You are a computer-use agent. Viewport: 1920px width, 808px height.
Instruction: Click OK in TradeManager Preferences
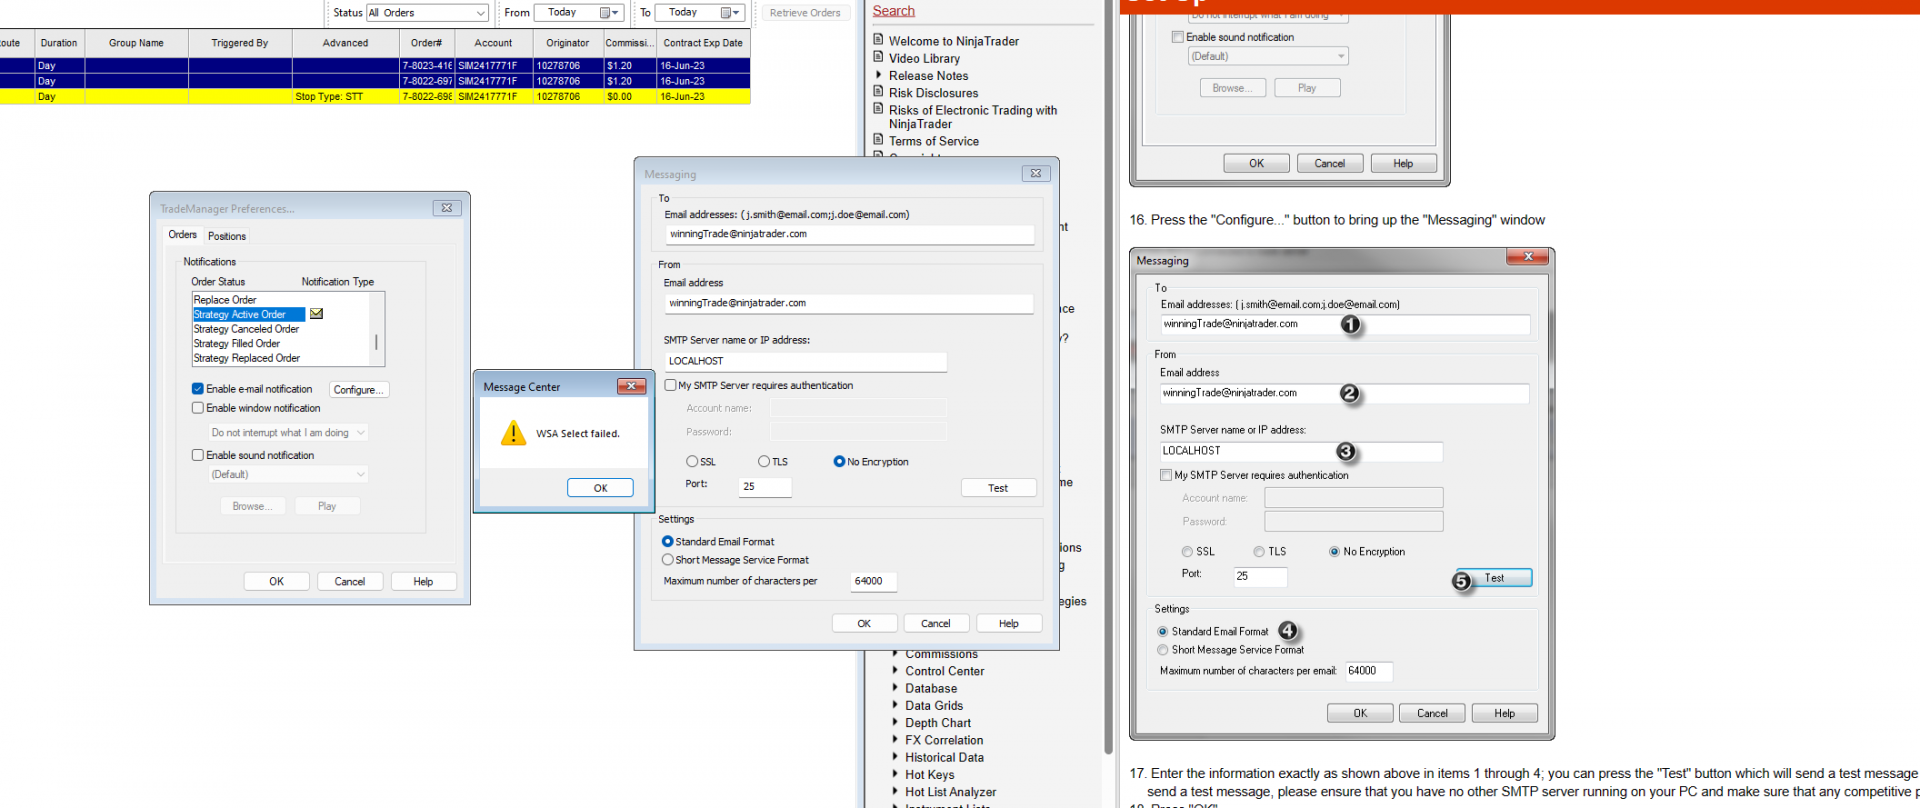point(276,581)
